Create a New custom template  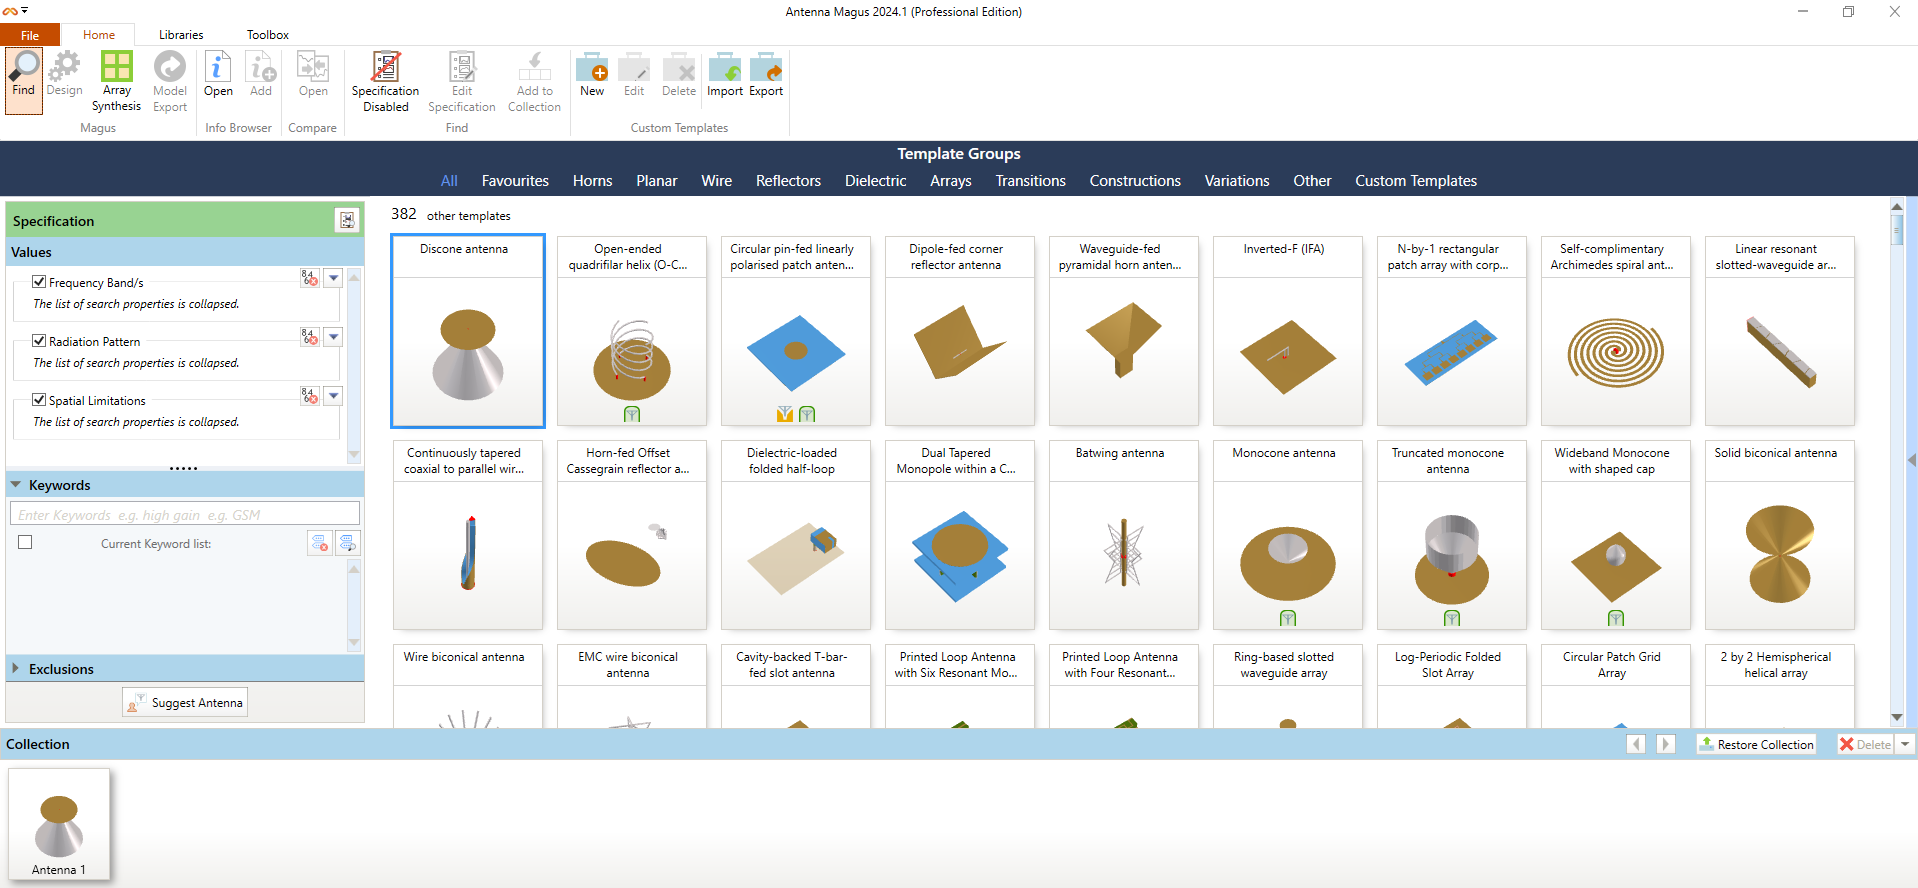pyautogui.click(x=592, y=75)
